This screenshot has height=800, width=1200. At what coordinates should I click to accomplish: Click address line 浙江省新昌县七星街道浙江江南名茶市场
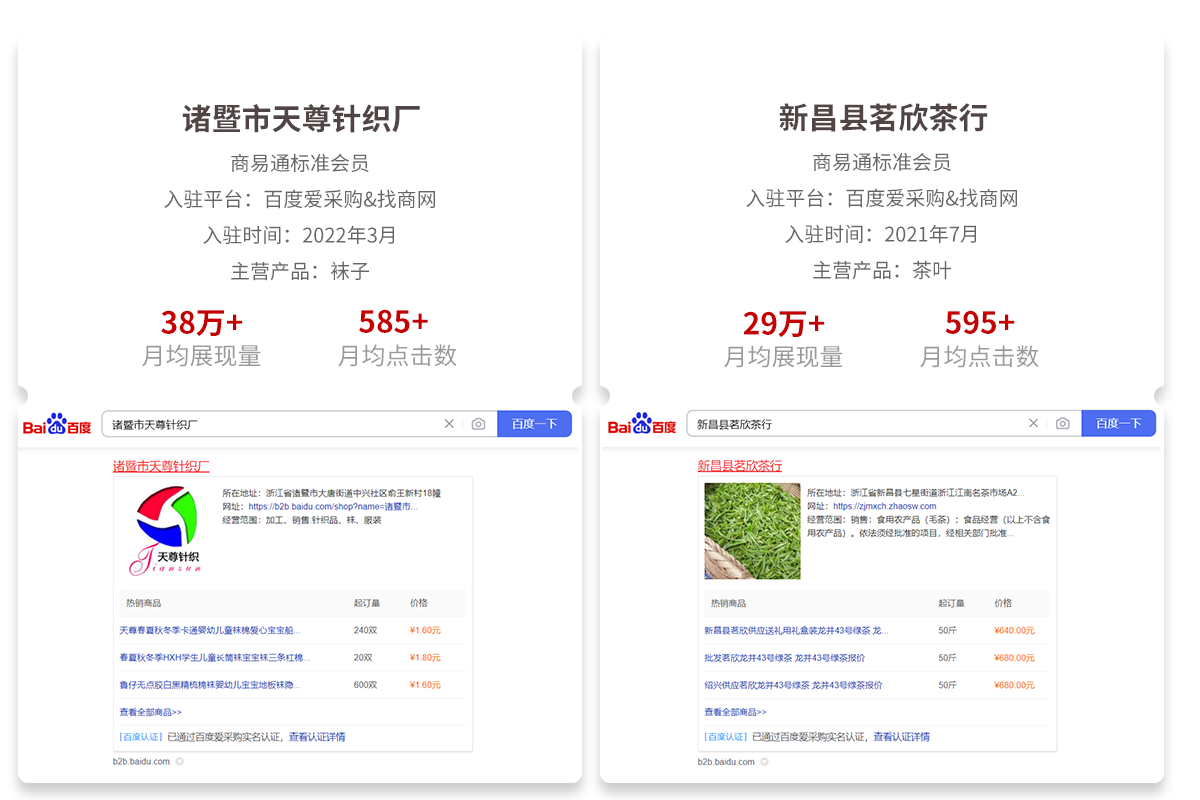click(916, 493)
